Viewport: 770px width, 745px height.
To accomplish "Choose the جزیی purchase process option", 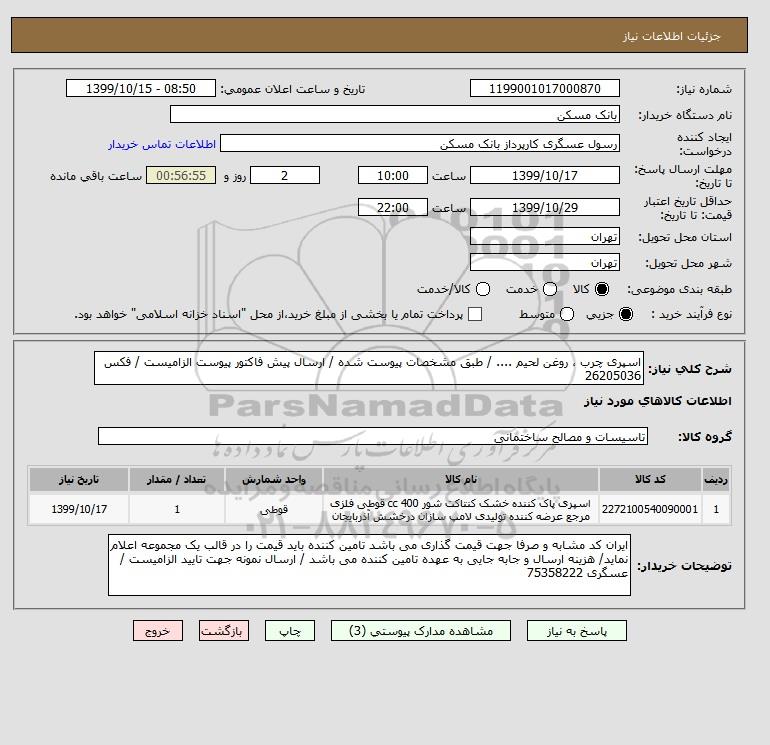I will pyautogui.click(x=626, y=314).
